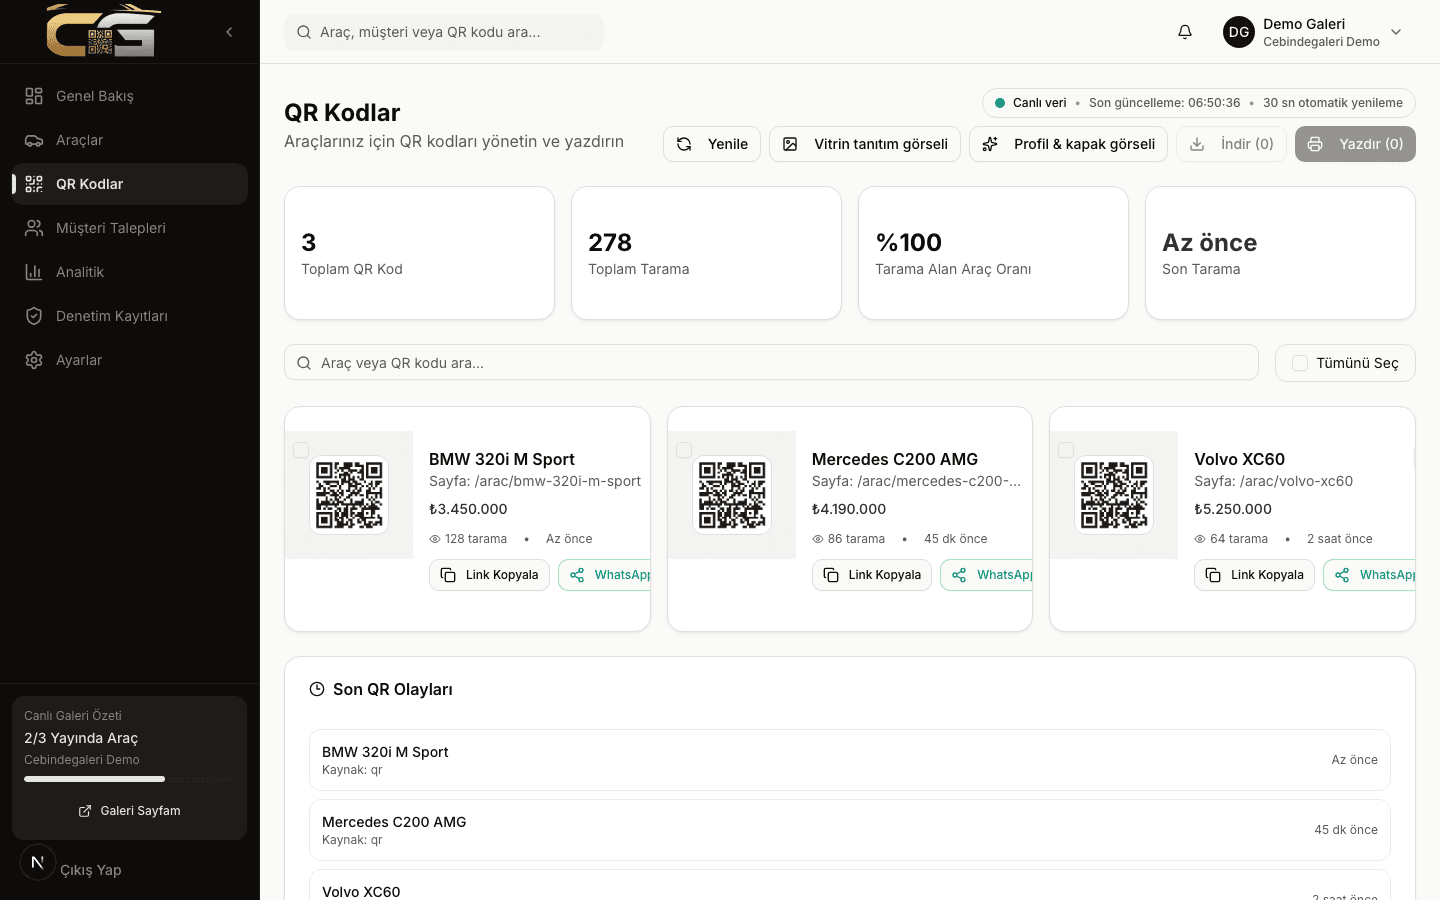Select QR Kodlar menu item
Screen dimensions: 1440x900
click(130, 184)
